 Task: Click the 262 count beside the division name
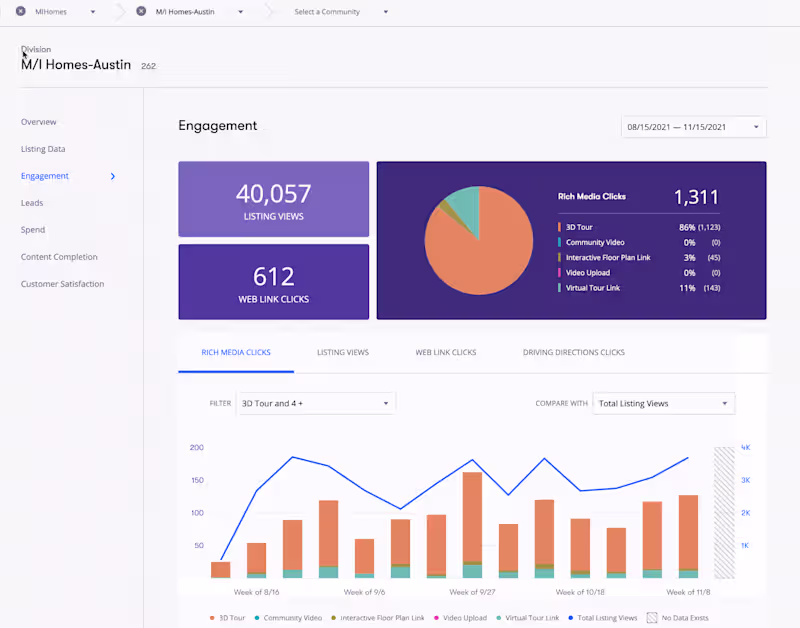pos(148,66)
